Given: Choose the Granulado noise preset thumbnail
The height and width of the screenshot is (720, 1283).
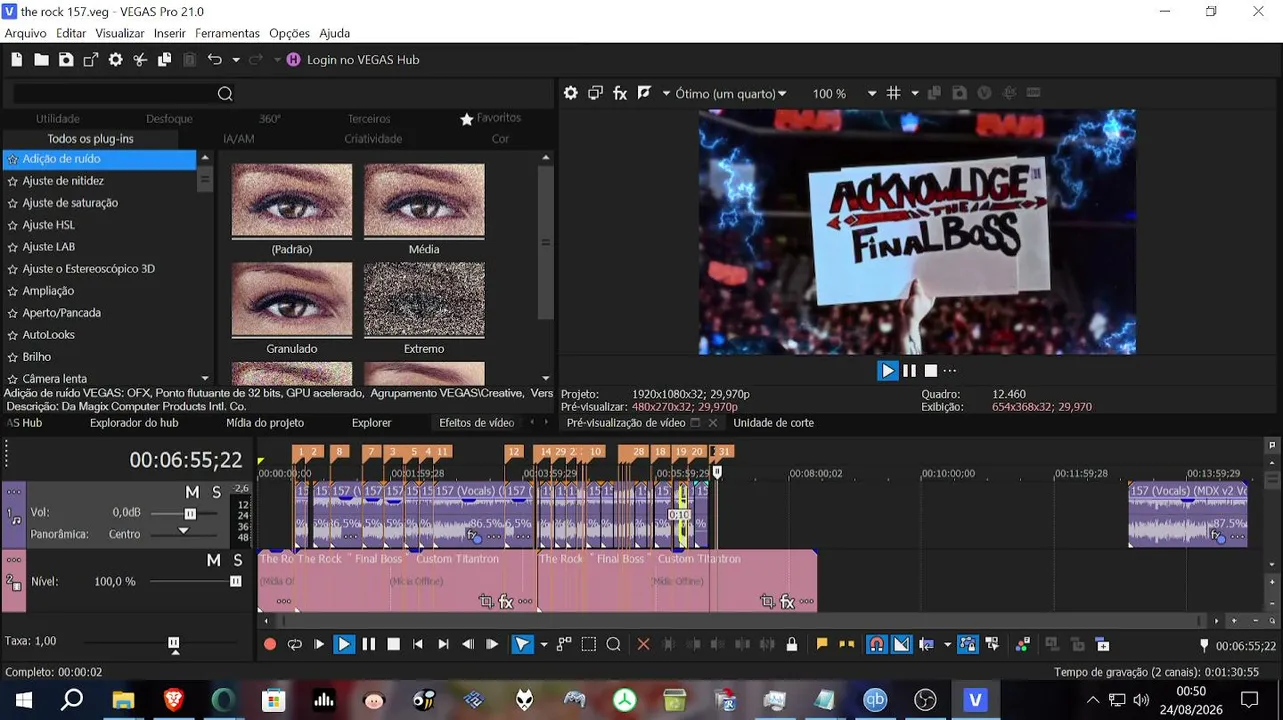Looking at the screenshot, I should tap(292, 300).
